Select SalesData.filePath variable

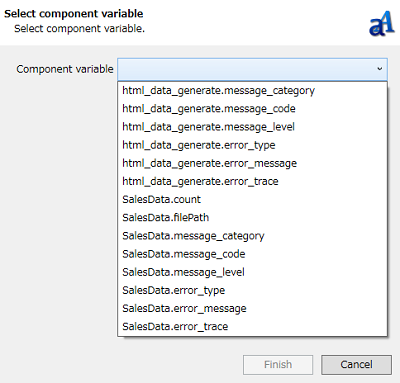pos(252,218)
